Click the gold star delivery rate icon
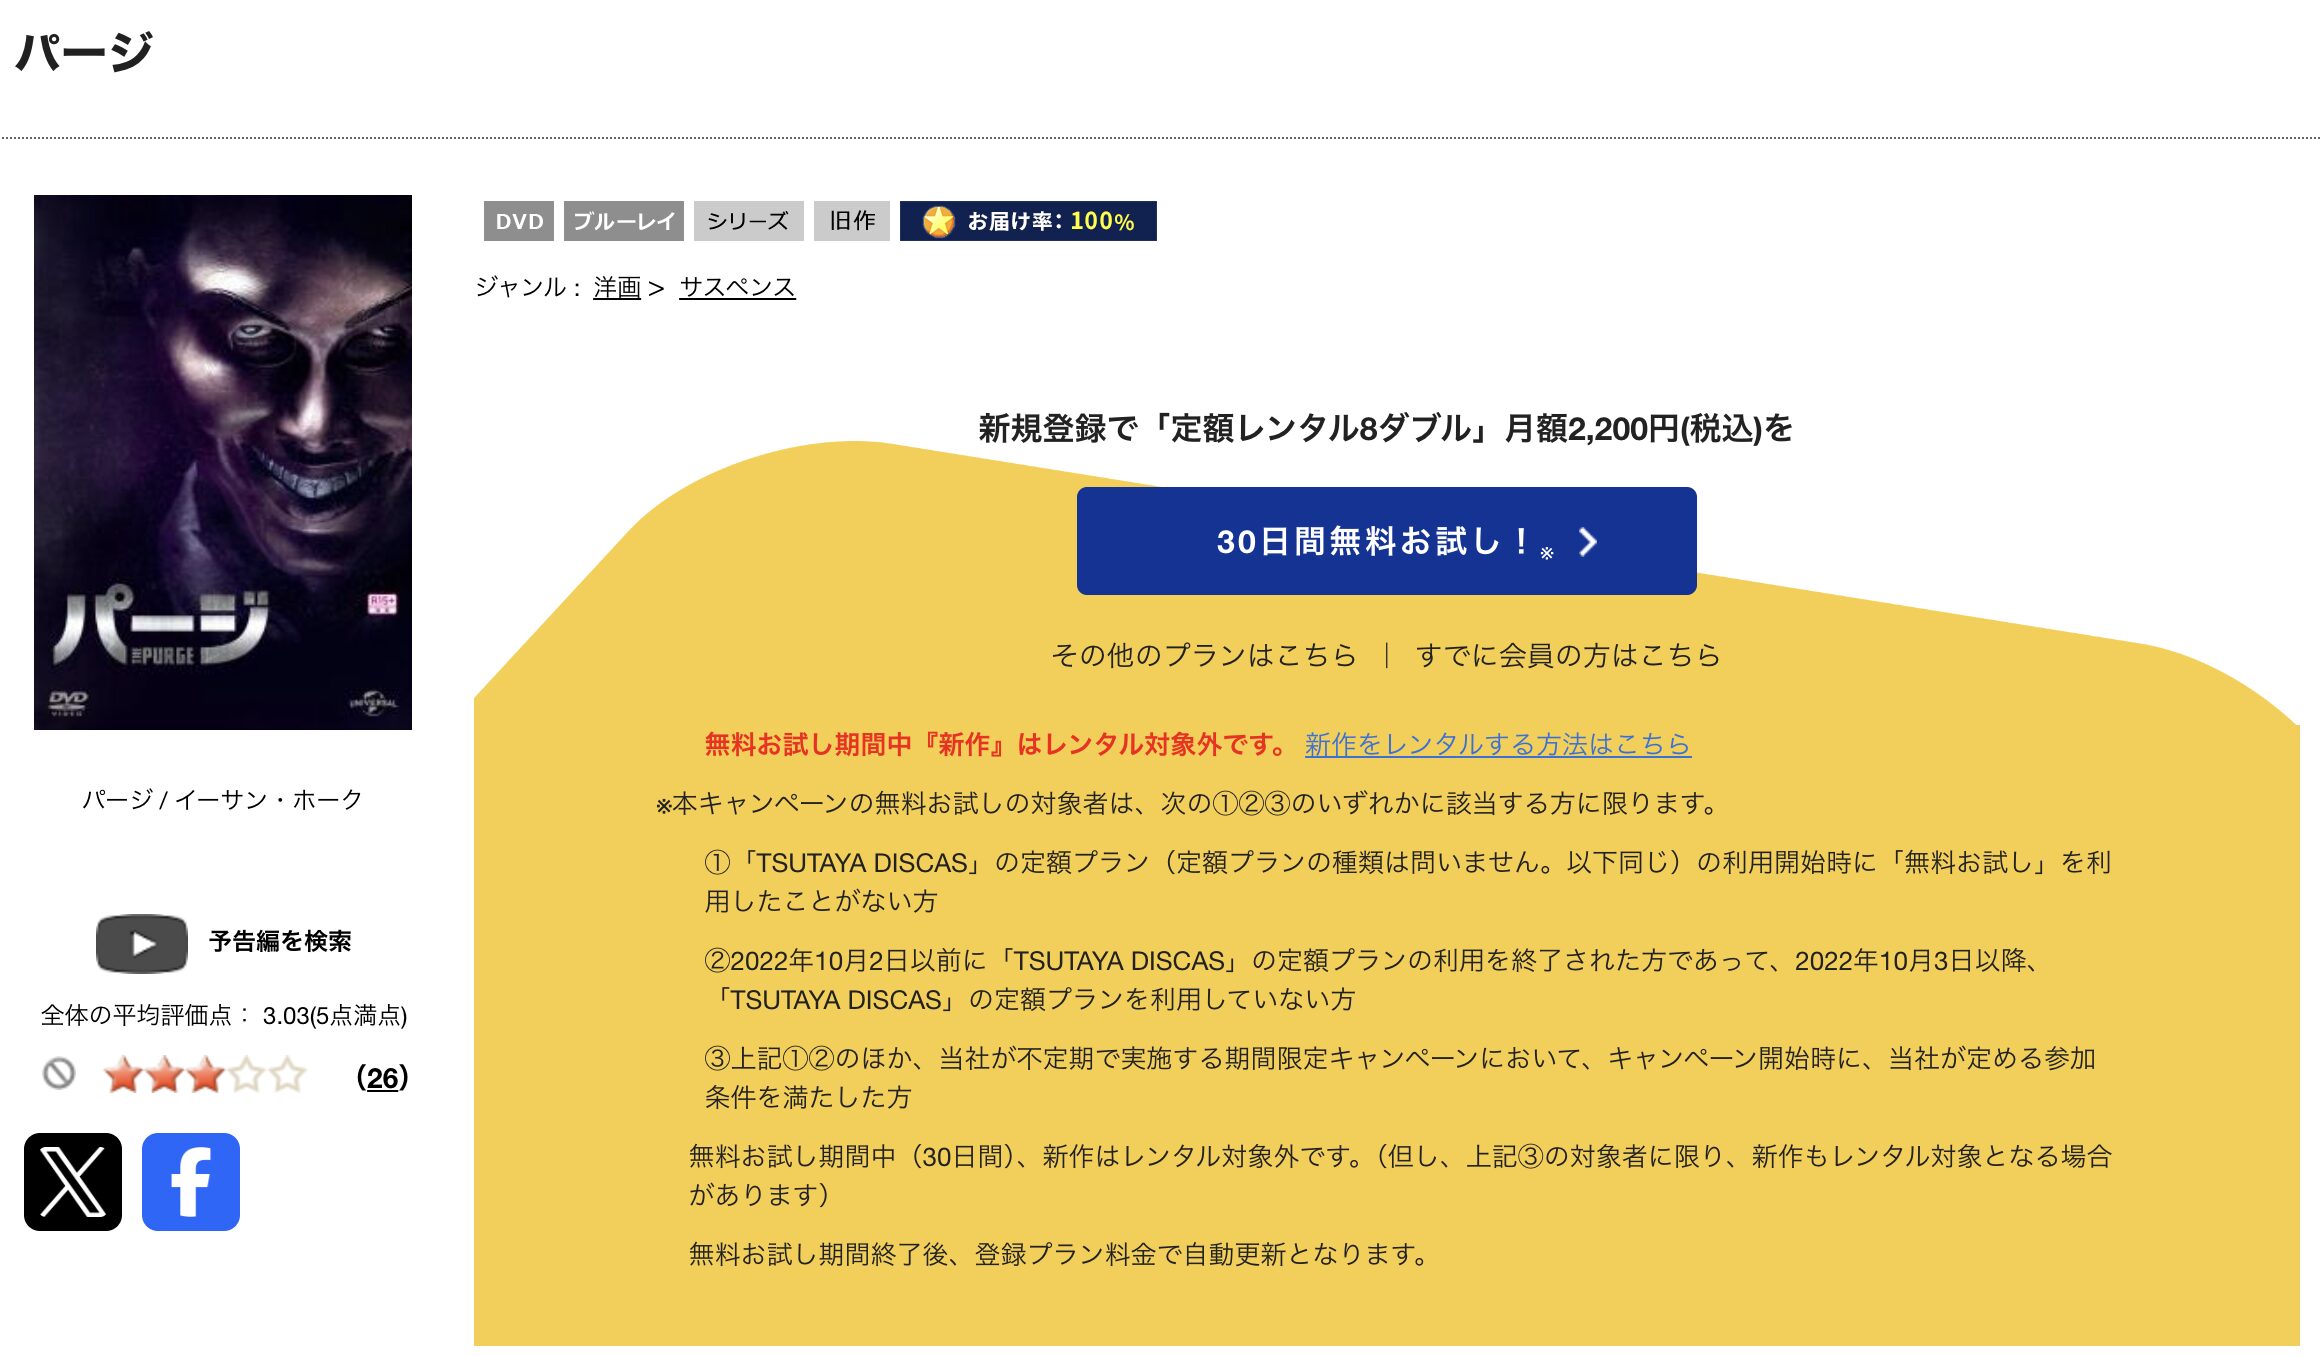Screen dimensions: 2320x1356 click(938, 221)
